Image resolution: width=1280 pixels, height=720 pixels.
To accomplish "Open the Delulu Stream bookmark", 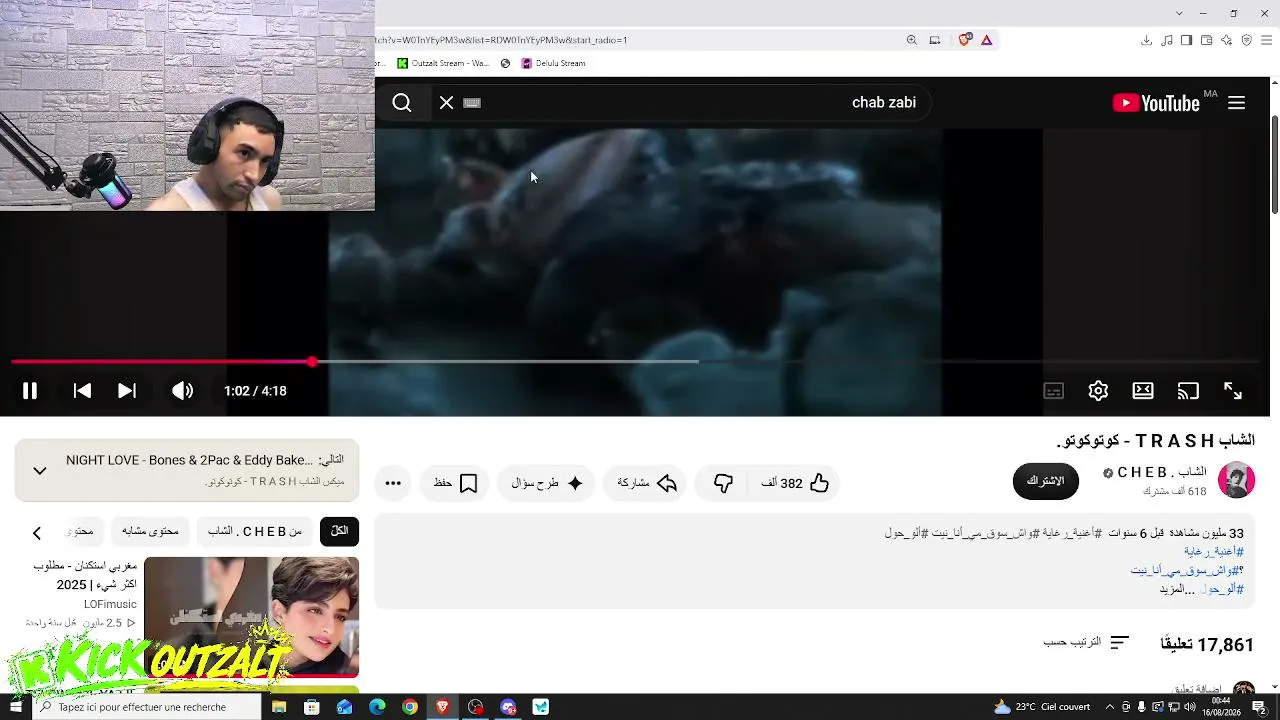I will point(553,63).
